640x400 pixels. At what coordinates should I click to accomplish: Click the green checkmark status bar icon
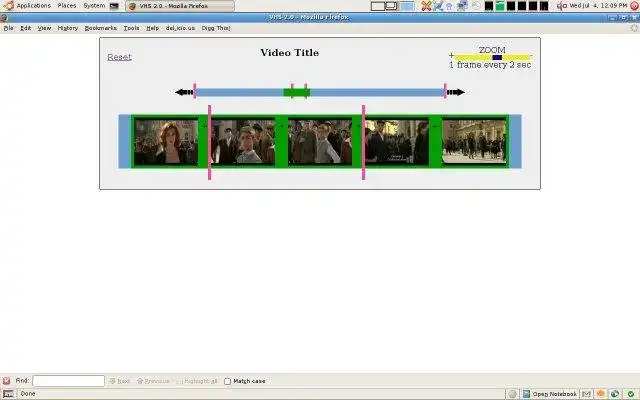click(x=631, y=394)
